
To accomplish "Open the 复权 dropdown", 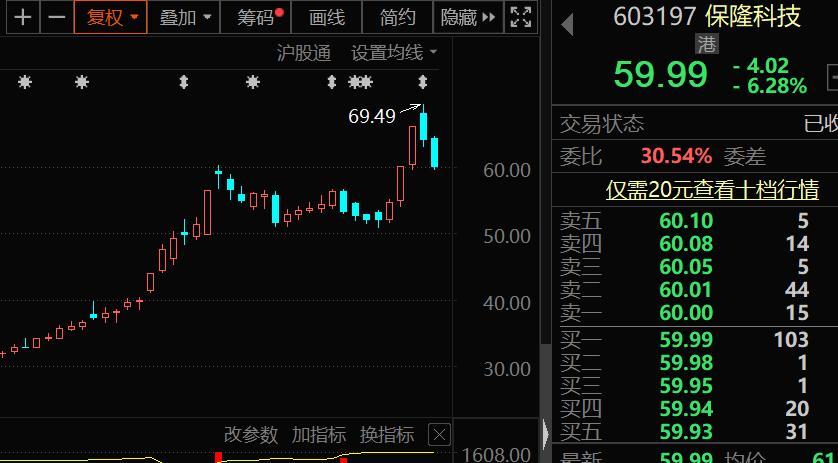I will point(110,17).
